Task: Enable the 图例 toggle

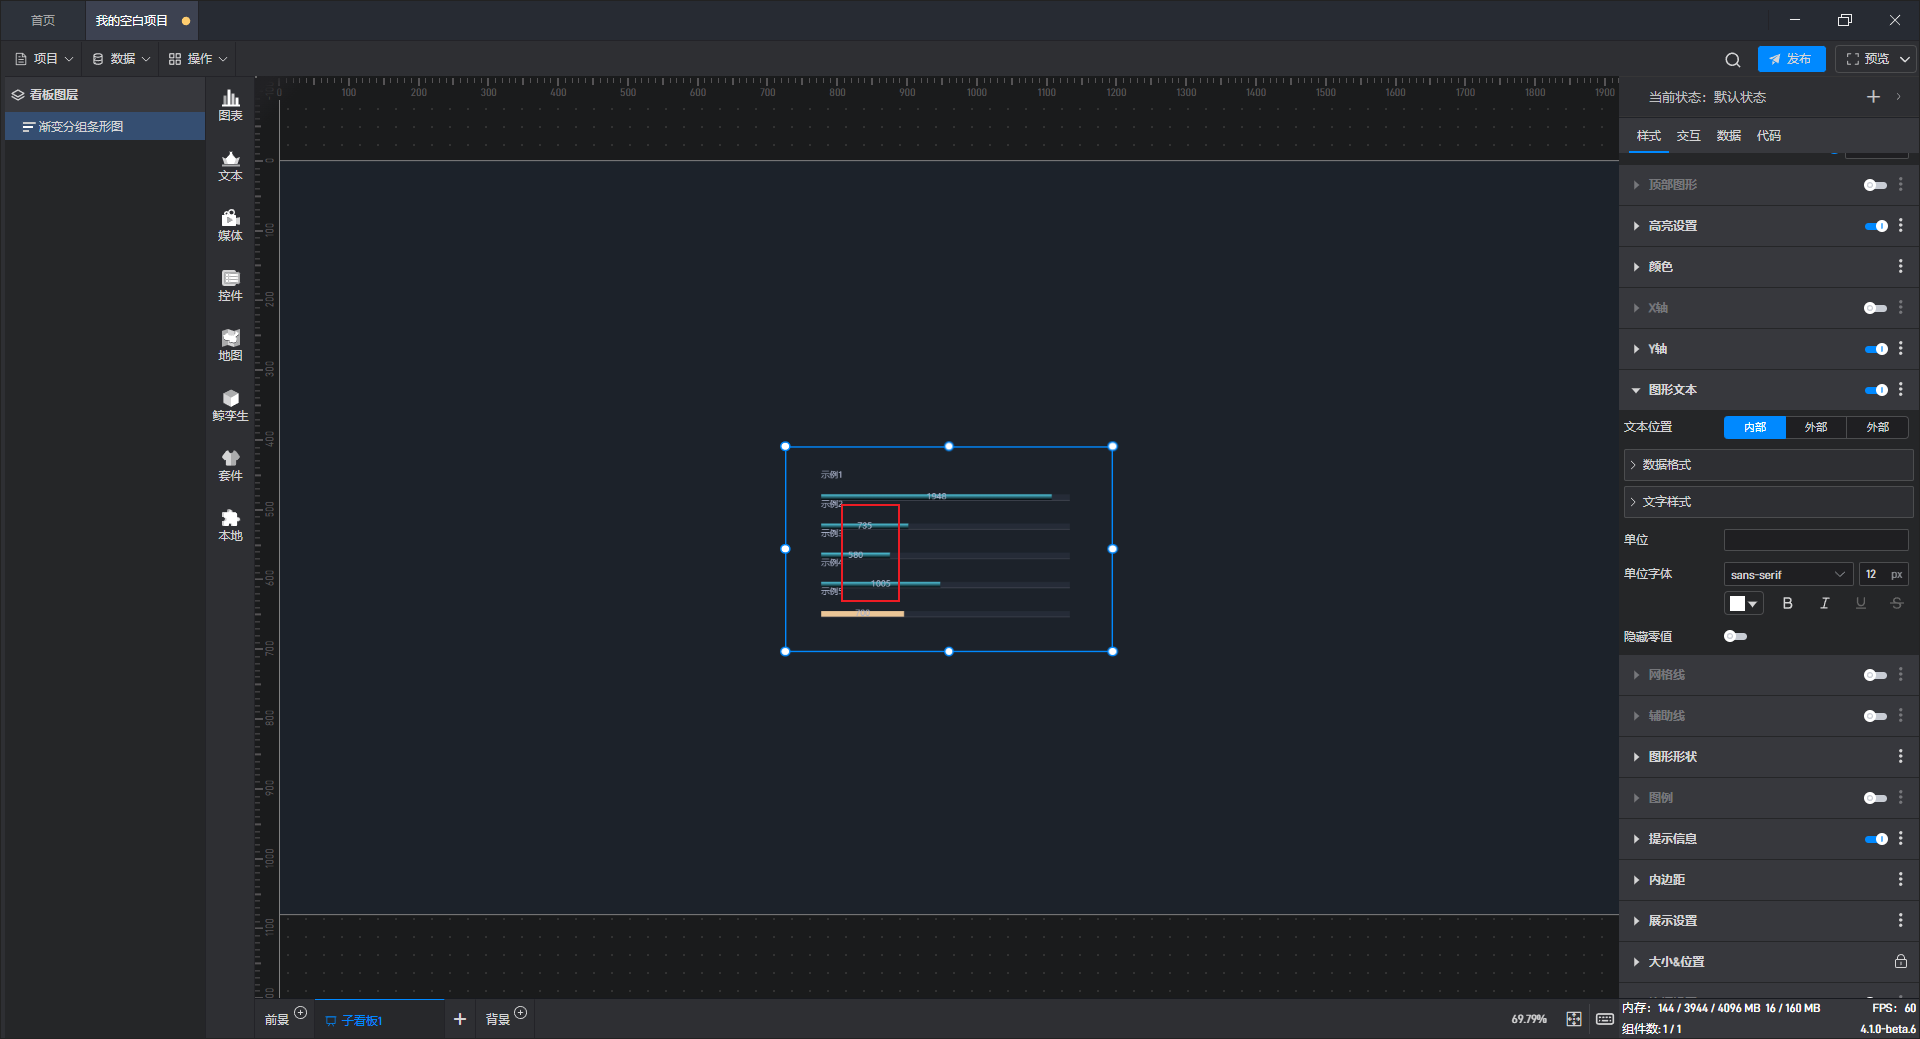Action: (x=1875, y=798)
